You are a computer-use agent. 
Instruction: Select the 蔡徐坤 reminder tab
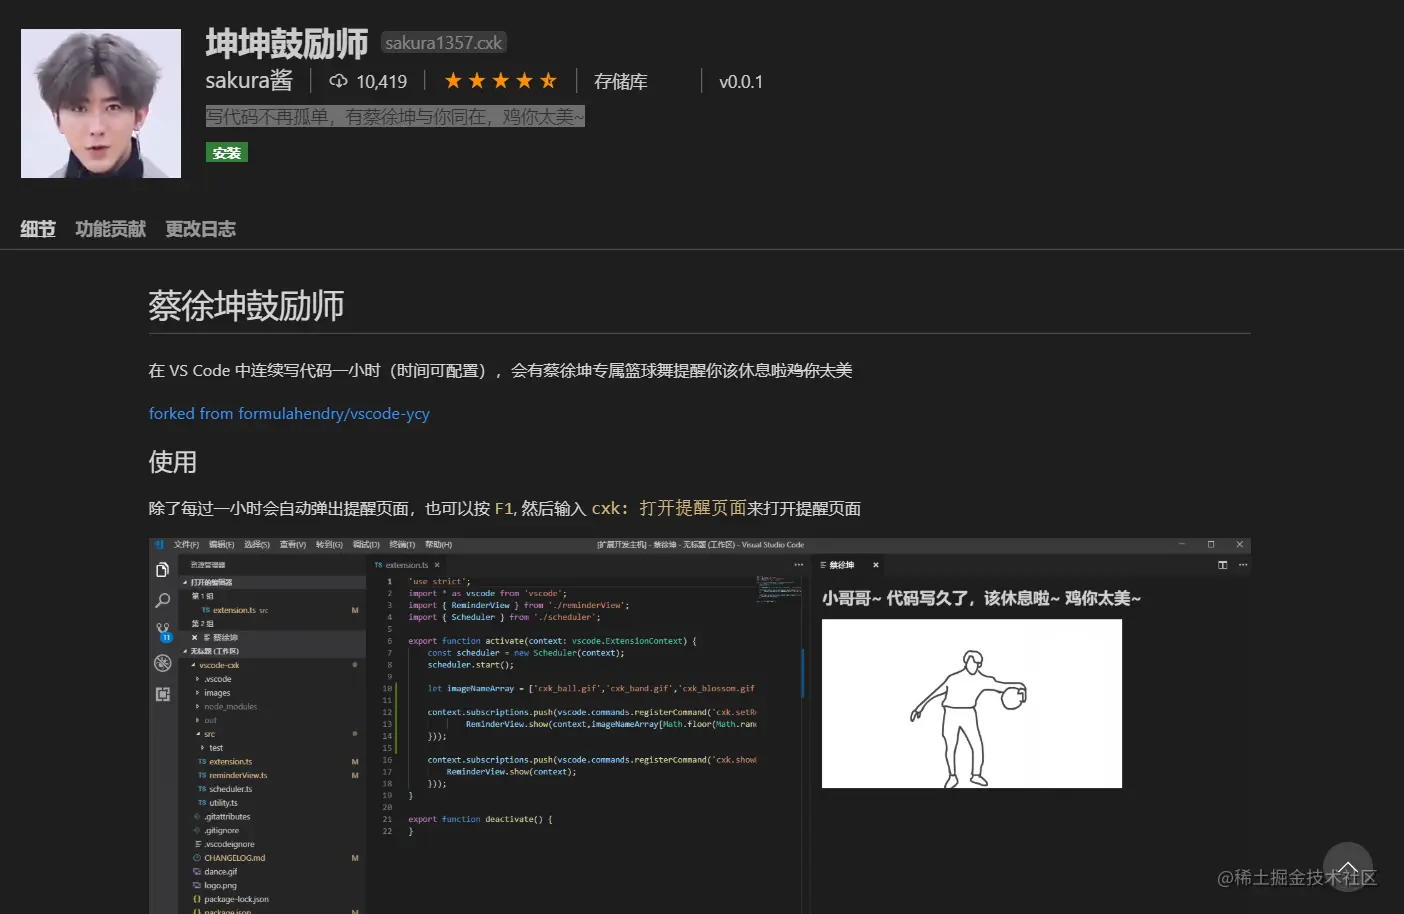[849, 565]
